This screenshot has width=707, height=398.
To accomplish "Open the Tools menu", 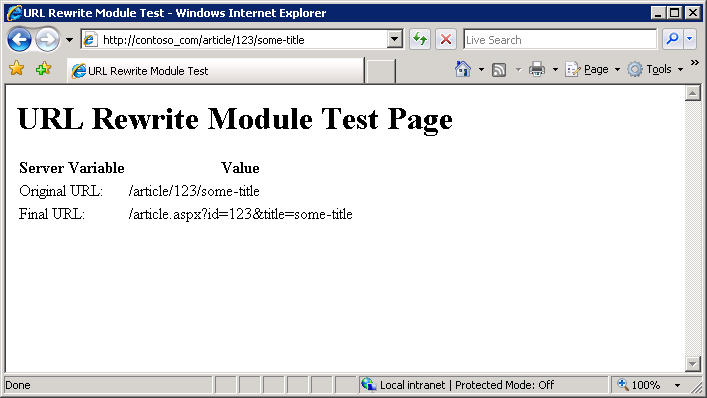I will point(655,69).
